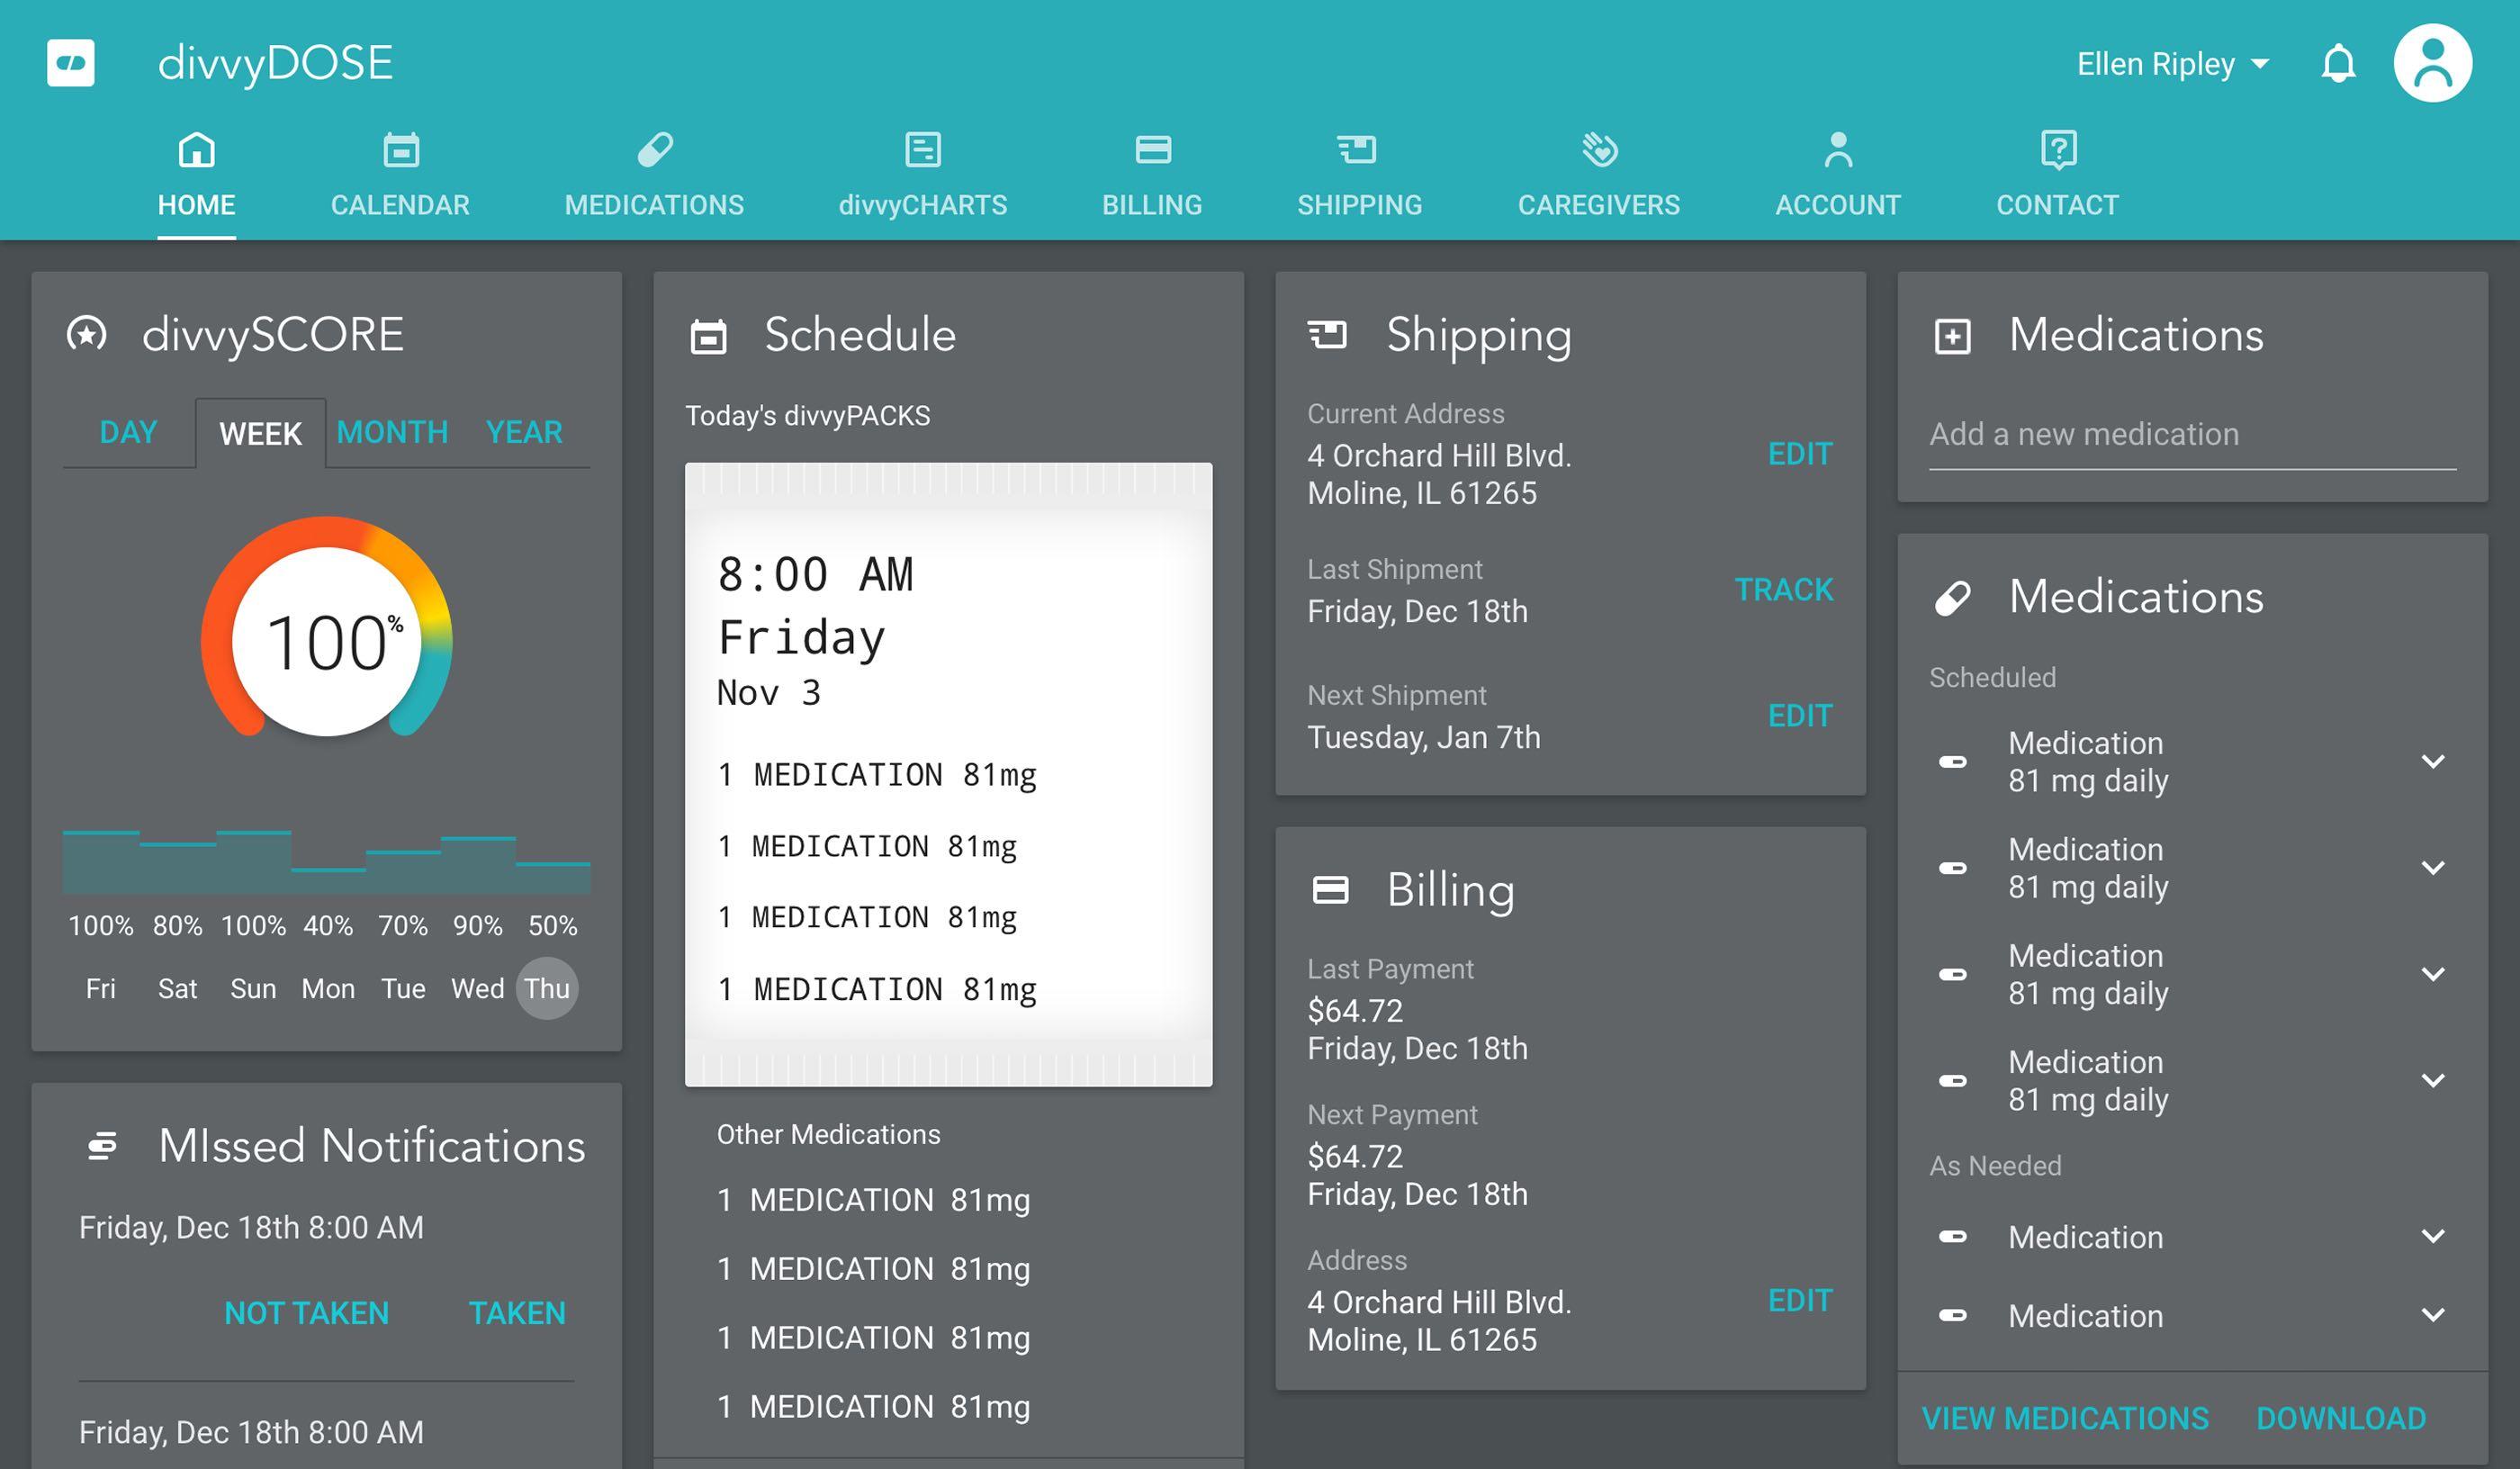Expand the first scheduled Medication 81 mg daily

2432,761
